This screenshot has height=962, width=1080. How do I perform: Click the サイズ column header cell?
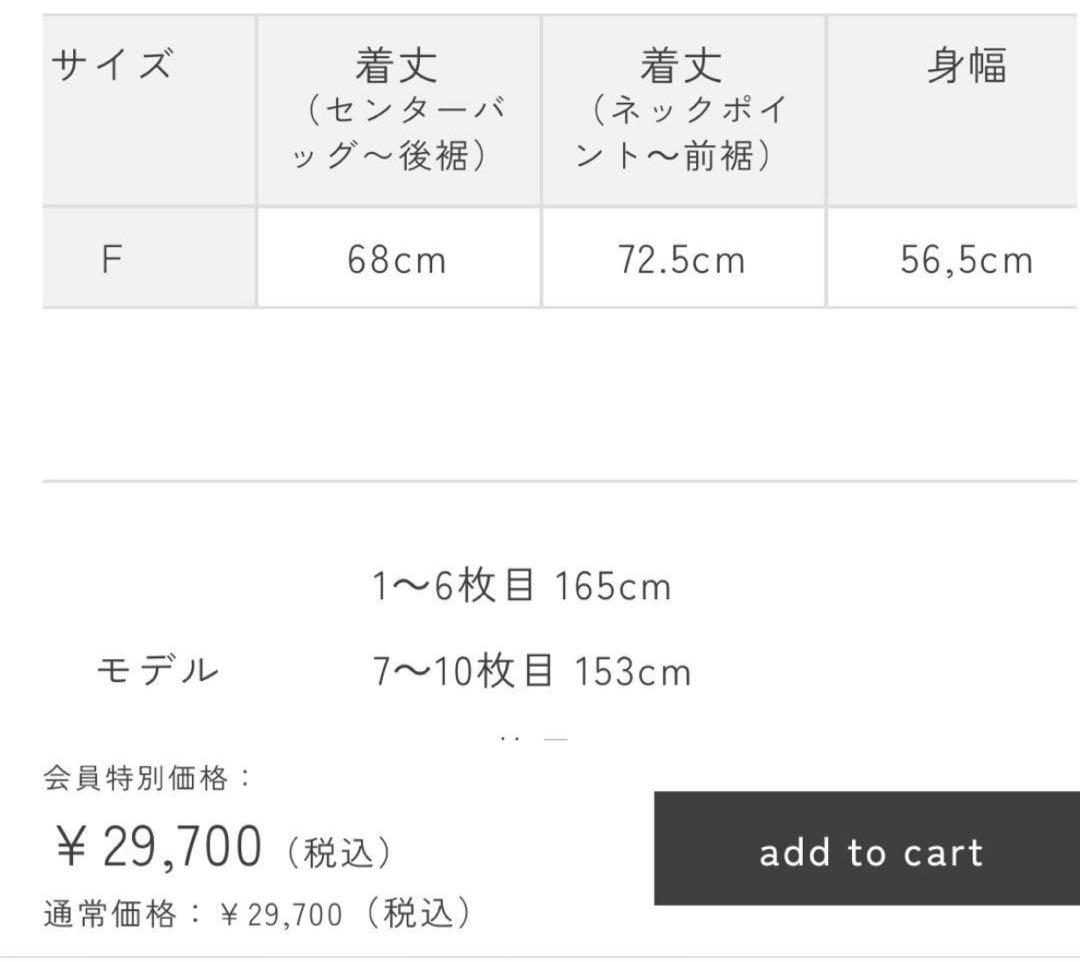coord(112,67)
